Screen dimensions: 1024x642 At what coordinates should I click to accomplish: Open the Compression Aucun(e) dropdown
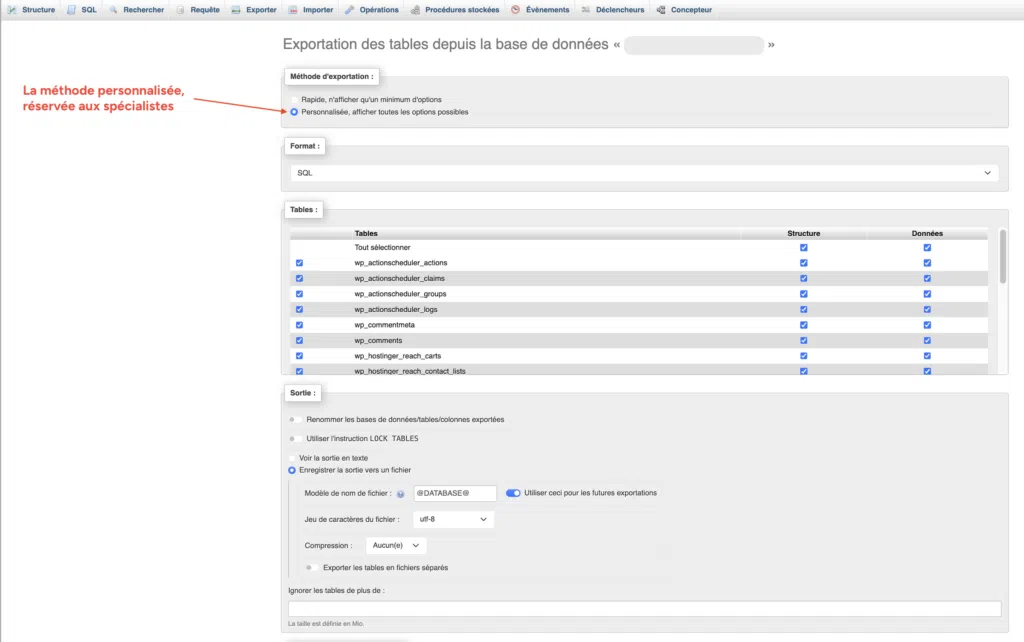pyautogui.click(x=396, y=545)
